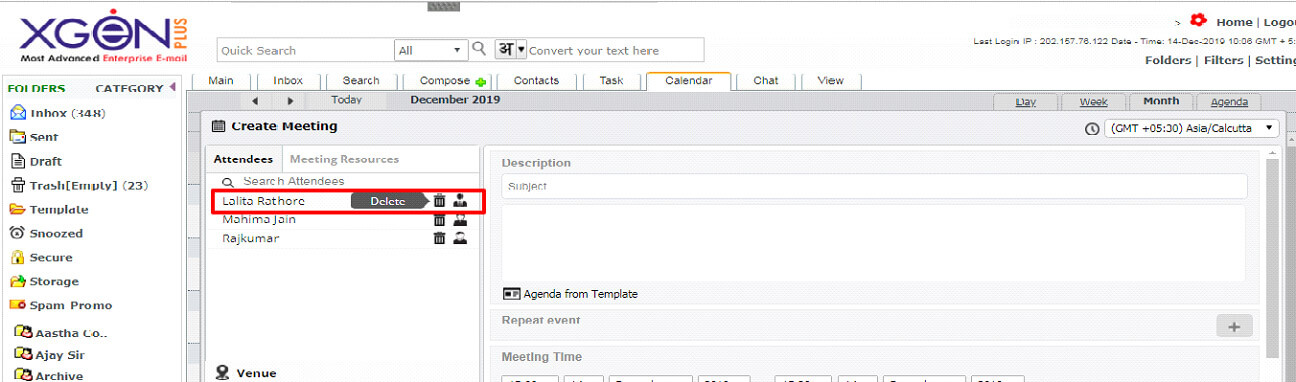Switch calendar to Agenda view
The height and width of the screenshot is (382, 1296).
1229,102
